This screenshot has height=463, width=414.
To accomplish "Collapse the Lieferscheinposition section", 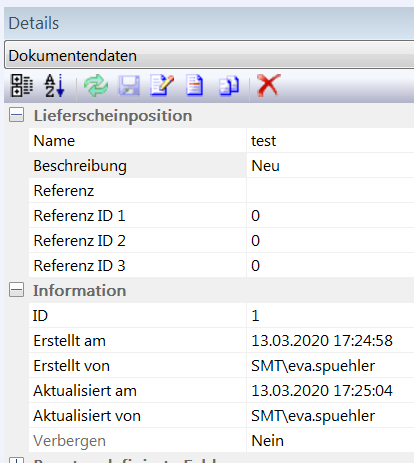I will [16, 115].
